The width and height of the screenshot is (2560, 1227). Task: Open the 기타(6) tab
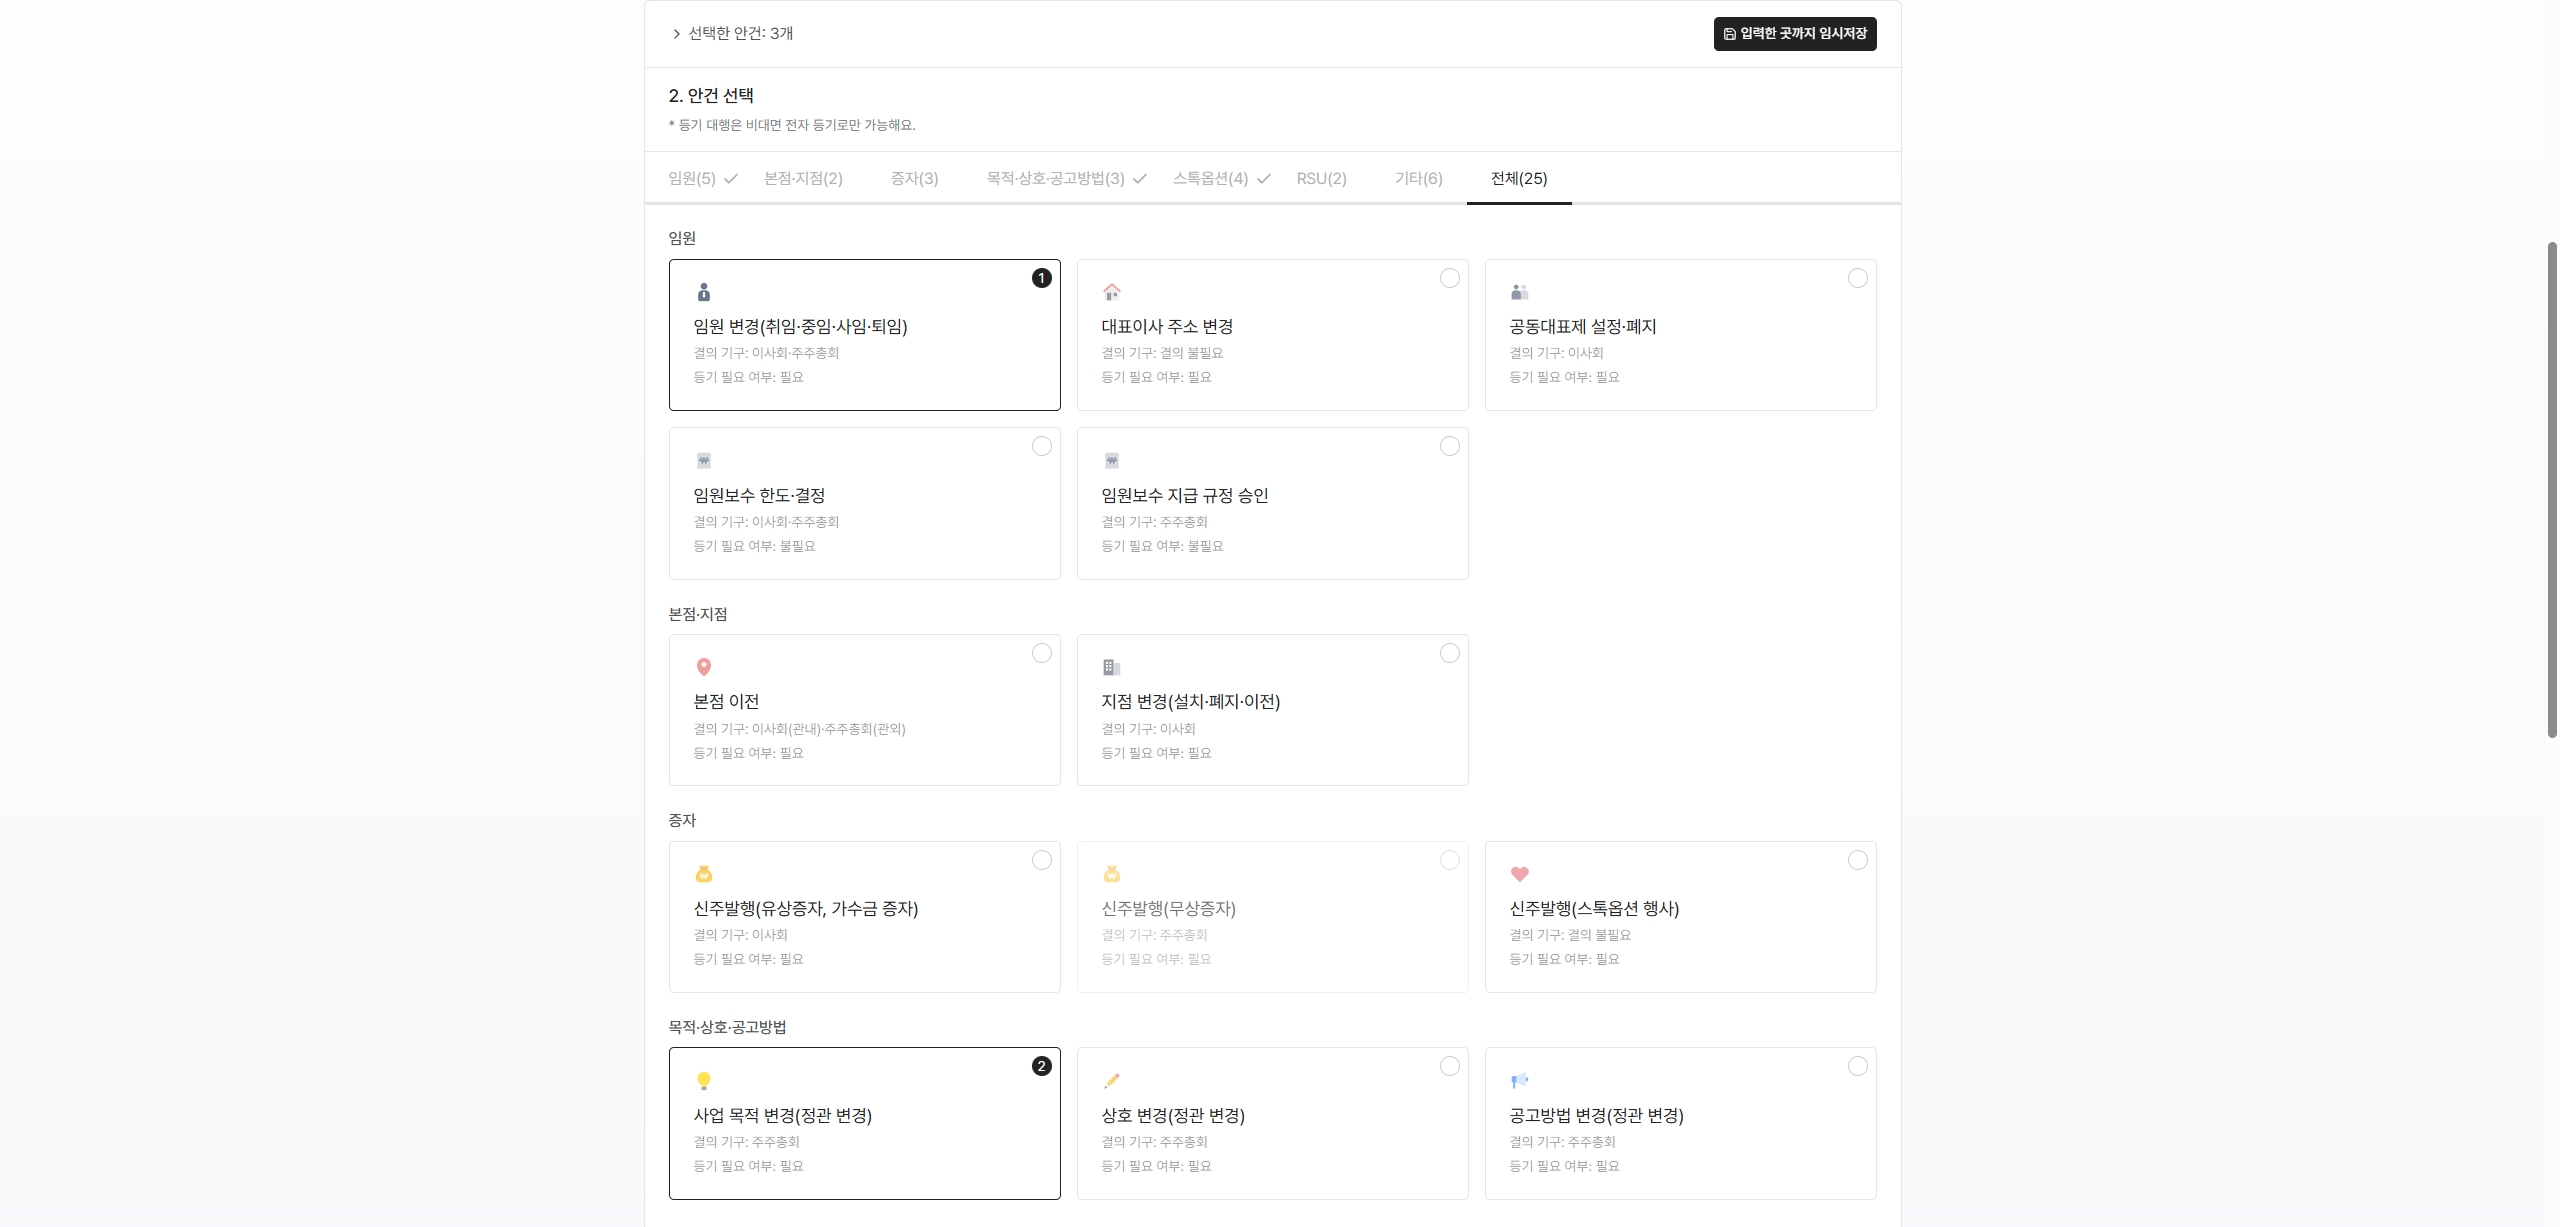1417,178
